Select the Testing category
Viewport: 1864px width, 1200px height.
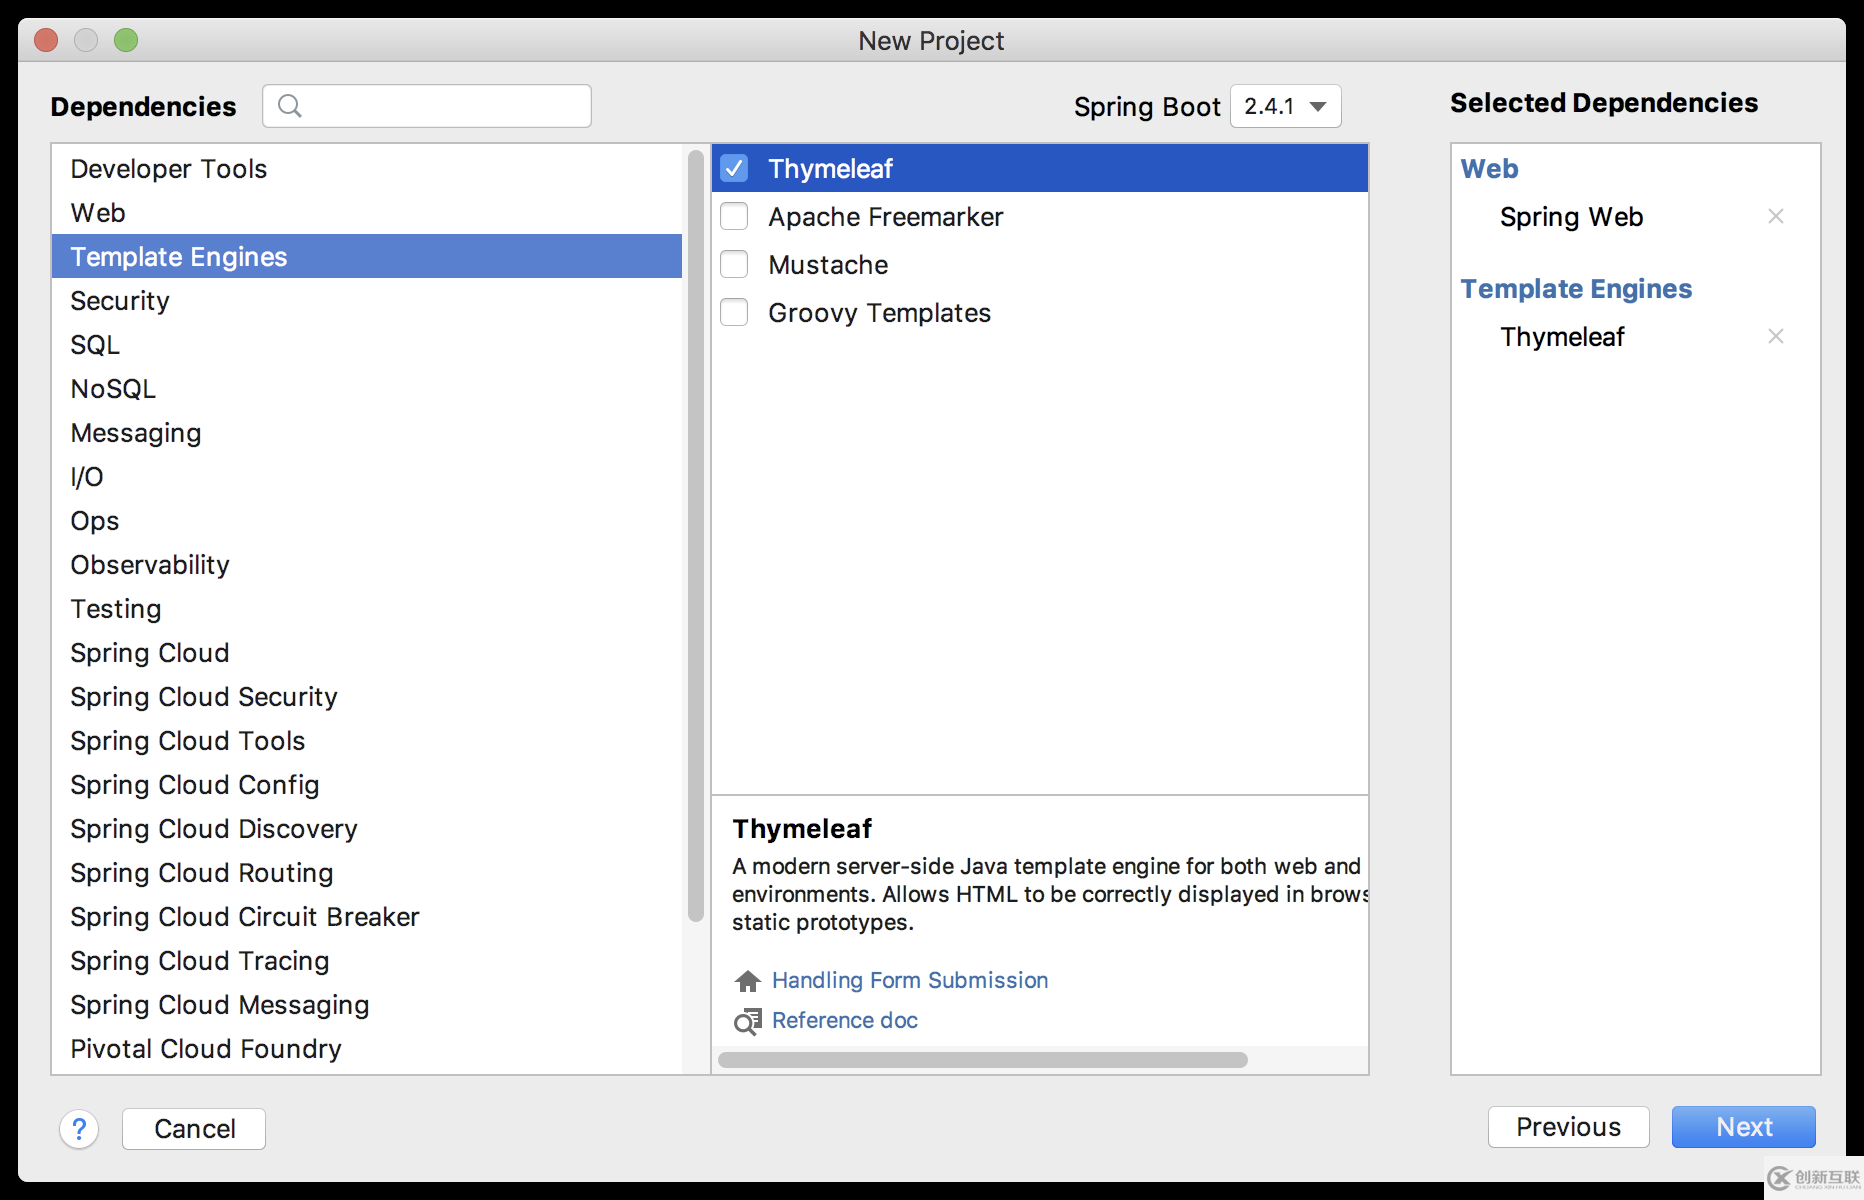click(x=367, y=608)
